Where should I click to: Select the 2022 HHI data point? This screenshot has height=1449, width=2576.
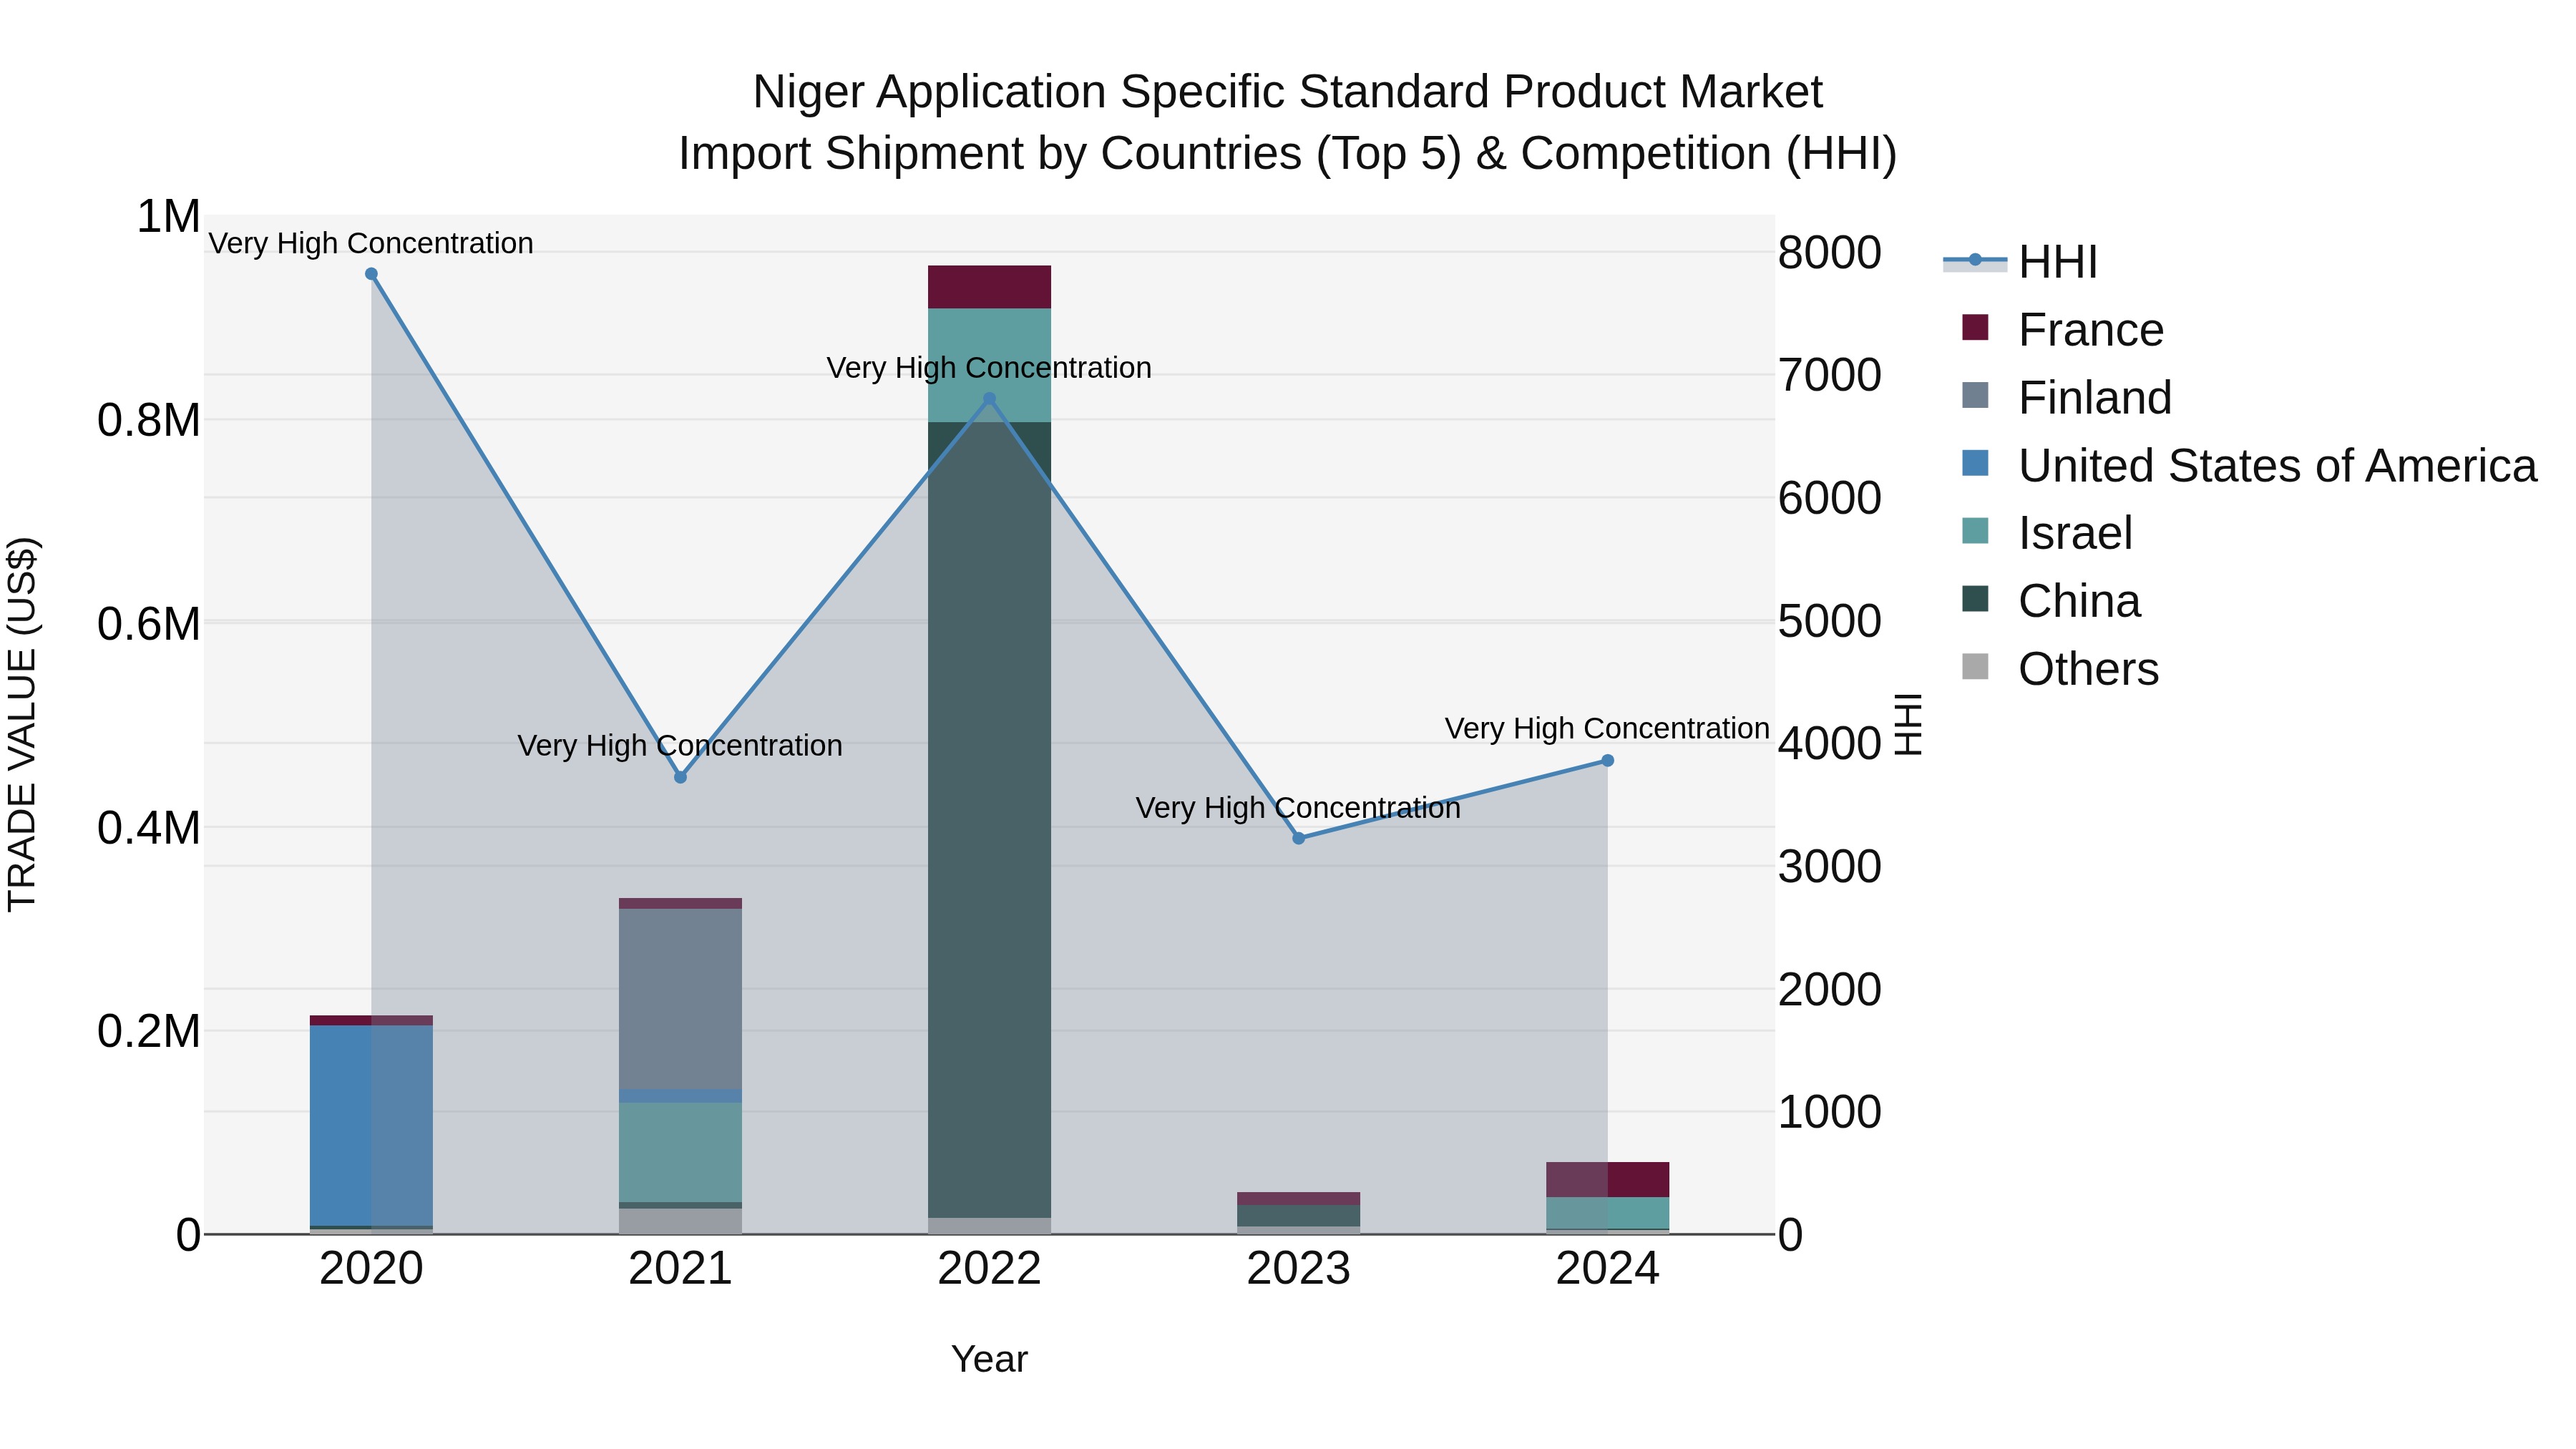tap(989, 398)
